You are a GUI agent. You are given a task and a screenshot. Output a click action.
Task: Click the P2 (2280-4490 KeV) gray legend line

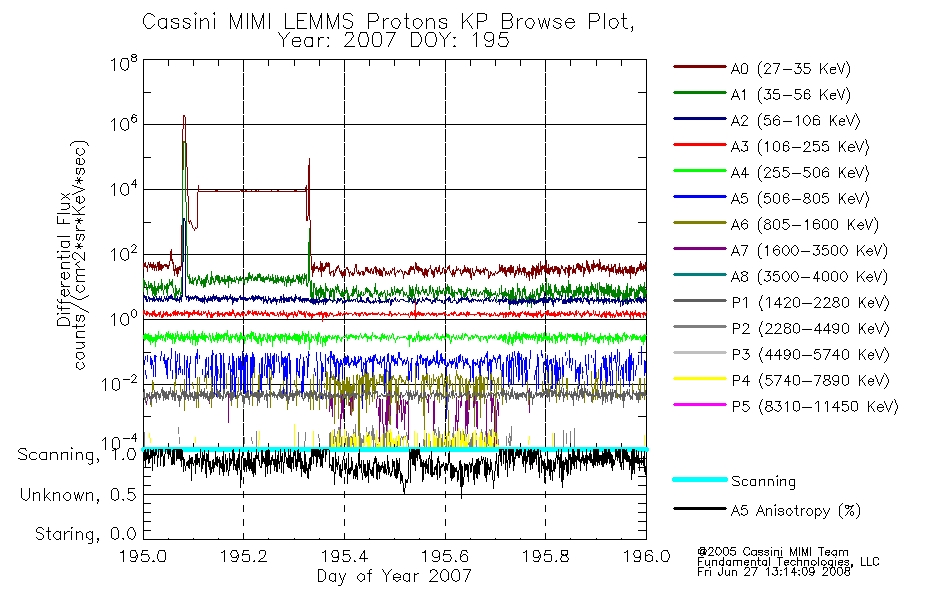(699, 327)
